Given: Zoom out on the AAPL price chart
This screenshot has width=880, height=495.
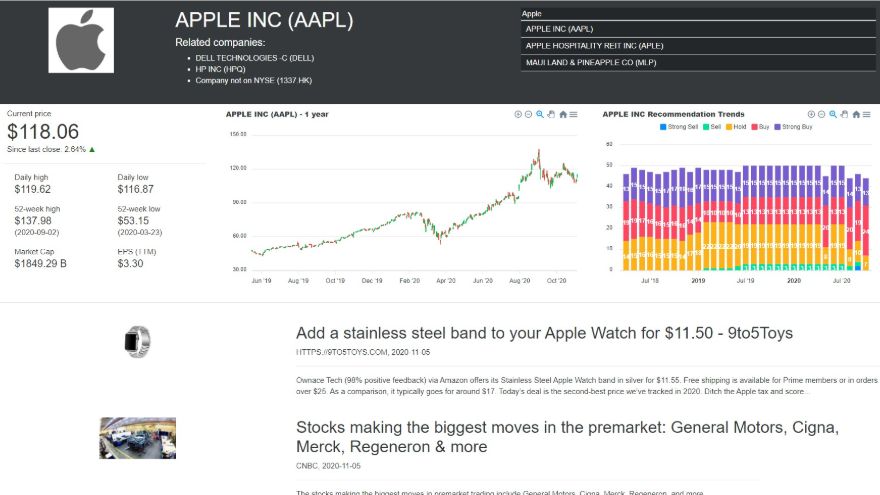Looking at the screenshot, I should pyautogui.click(x=528, y=114).
